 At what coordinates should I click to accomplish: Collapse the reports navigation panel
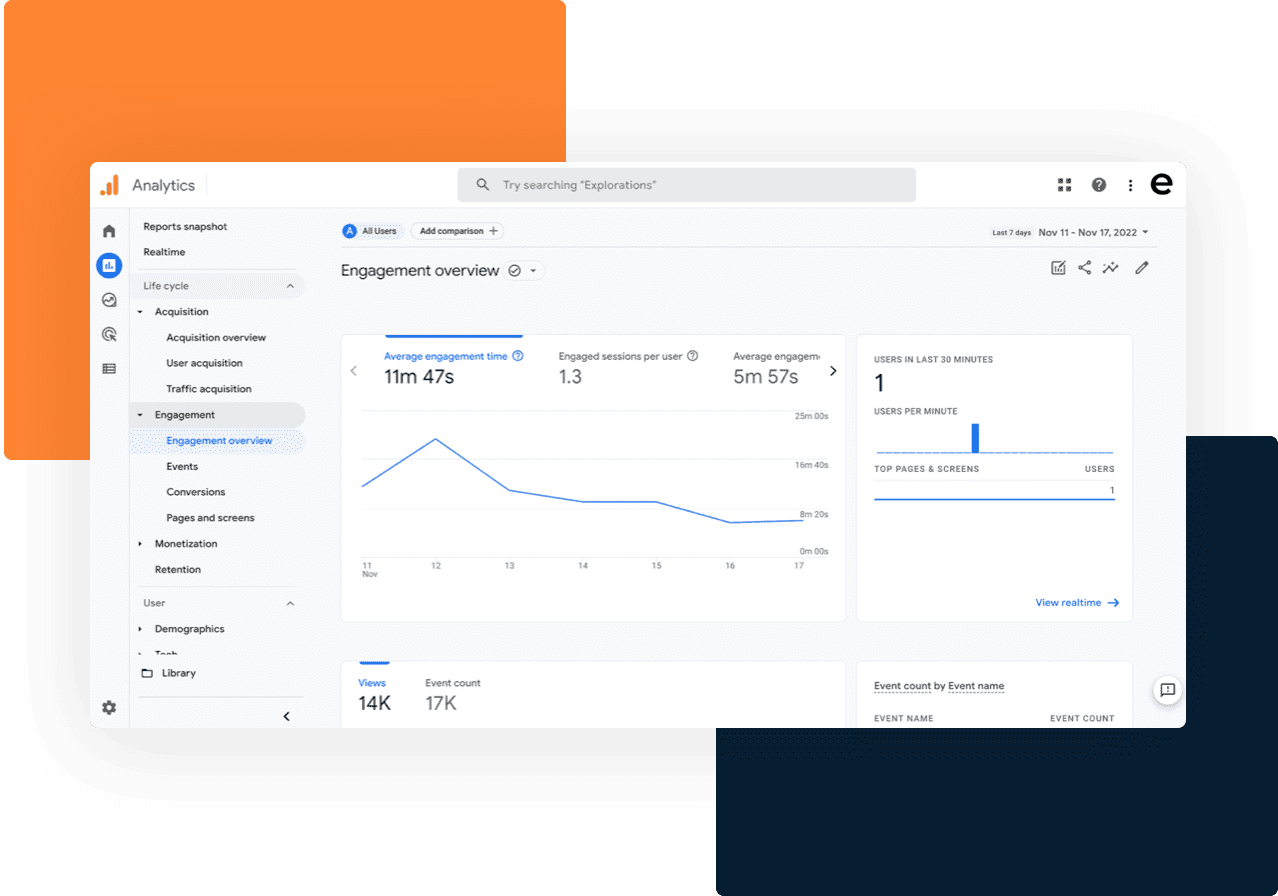pos(286,716)
